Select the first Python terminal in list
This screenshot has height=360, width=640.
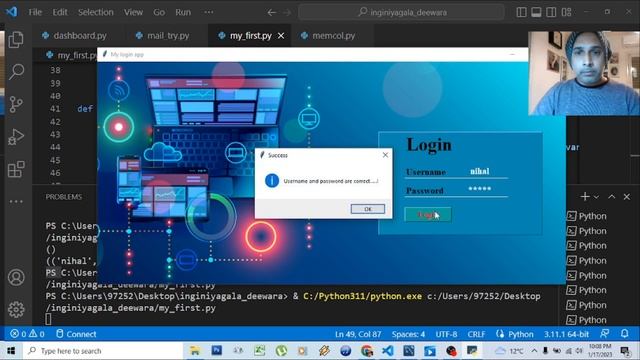pos(587,216)
